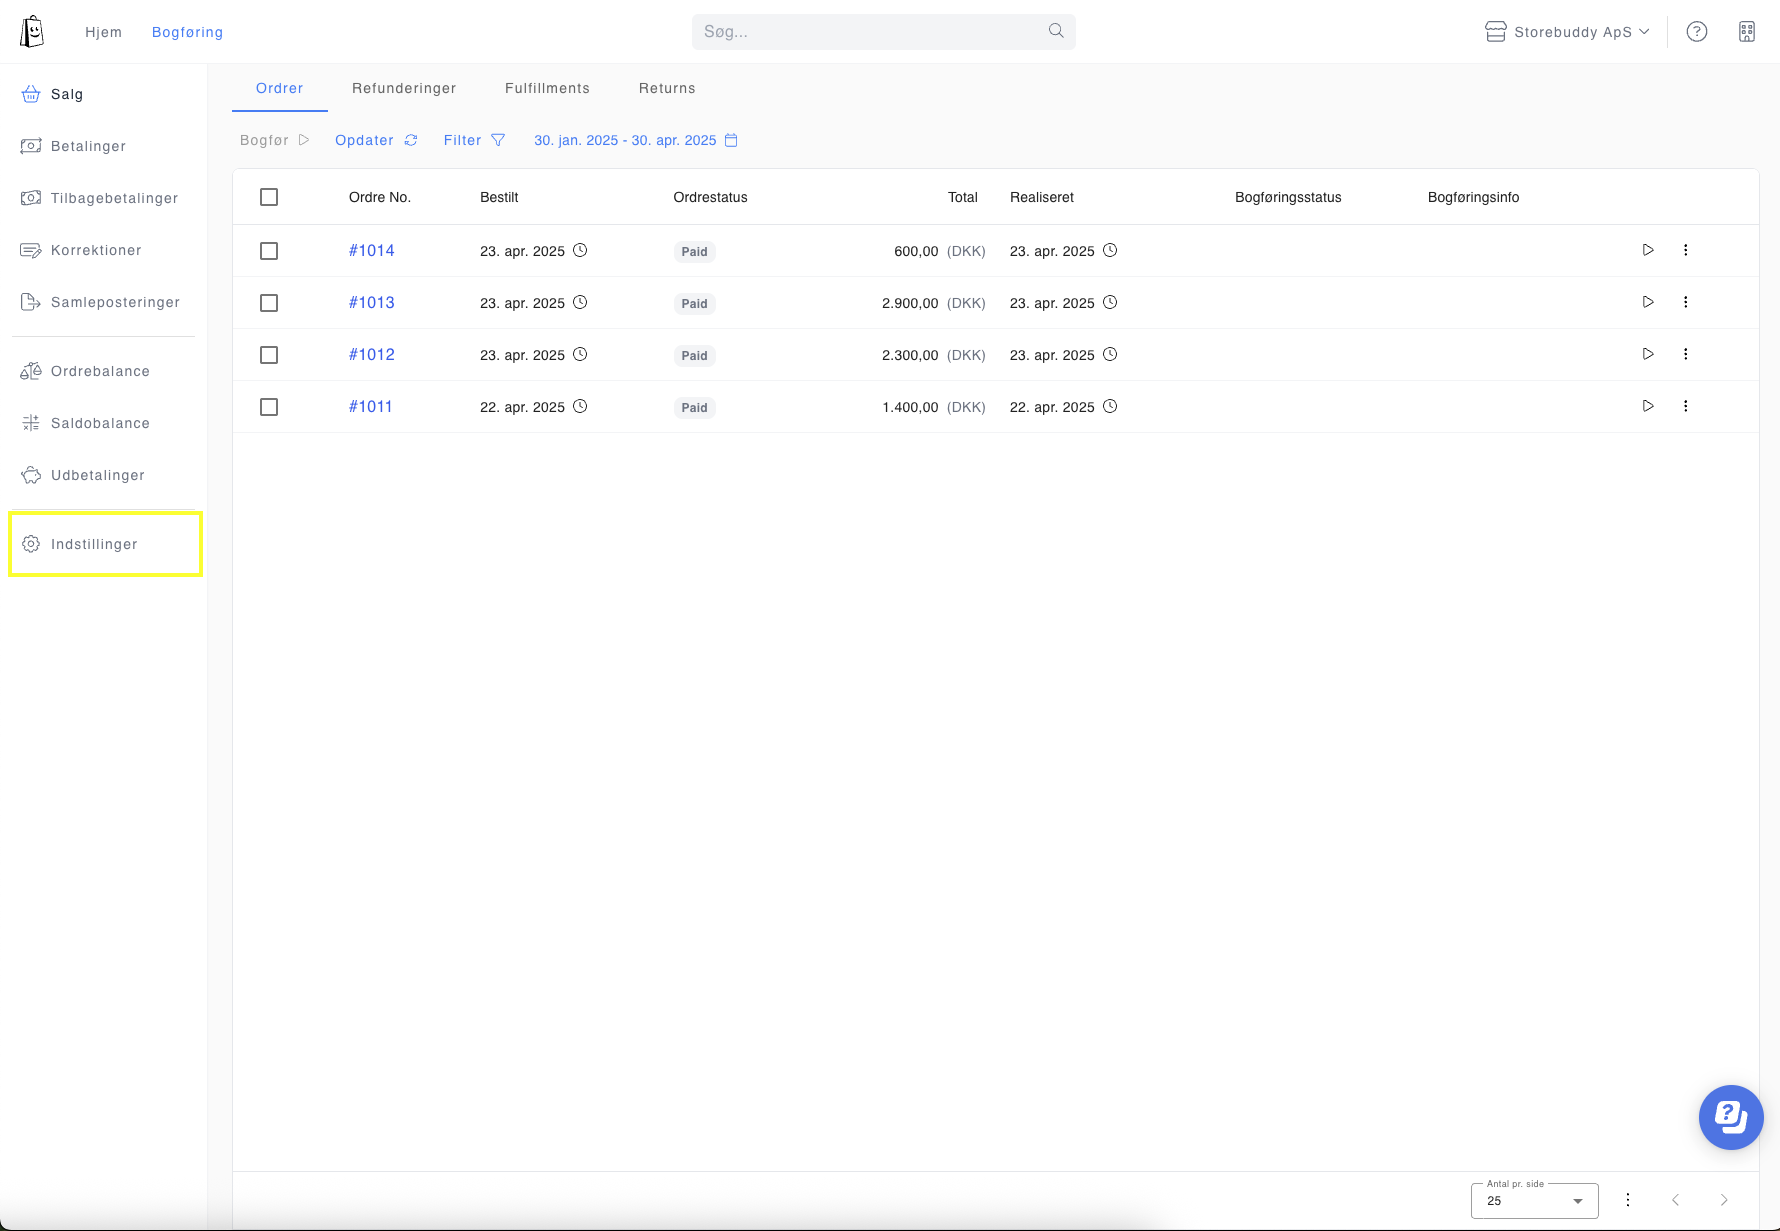Image resolution: width=1780 pixels, height=1231 pixels.
Task: Click the Total column header
Action: 963,197
